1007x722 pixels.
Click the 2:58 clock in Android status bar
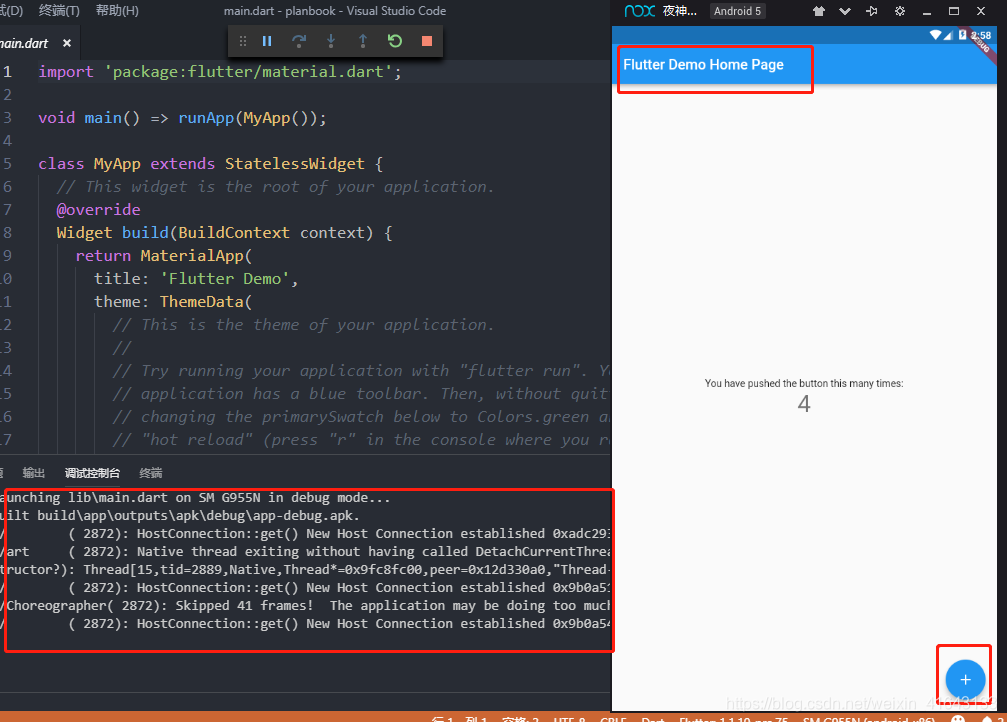(x=981, y=35)
